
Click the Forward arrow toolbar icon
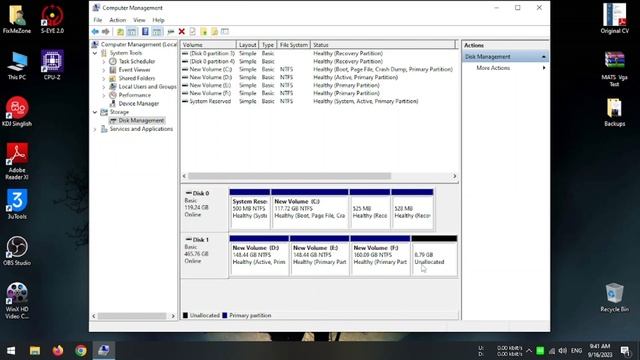click(106, 31)
